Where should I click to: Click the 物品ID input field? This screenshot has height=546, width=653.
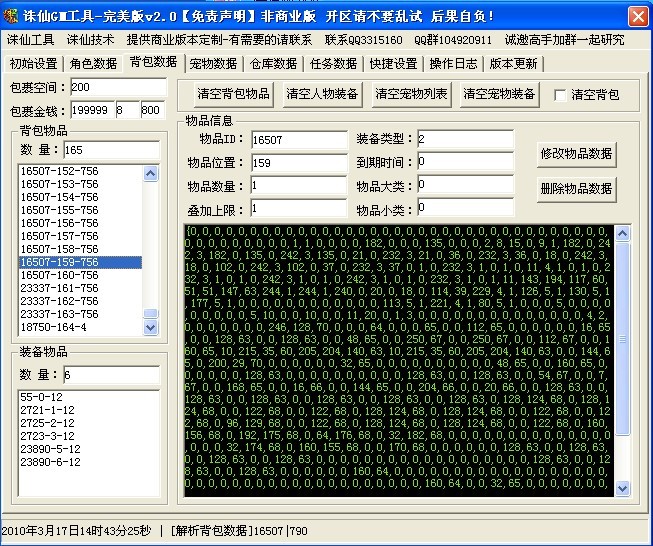click(x=295, y=140)
